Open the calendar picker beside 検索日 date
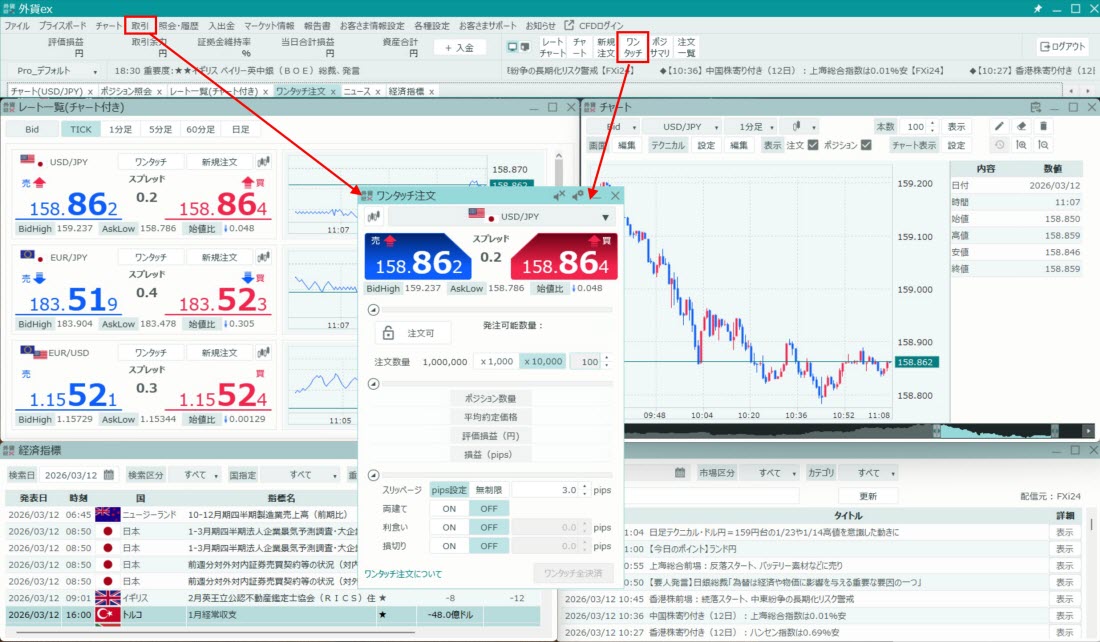The height and width of the screenshot is (642, 1100). [x=109, y=475]
